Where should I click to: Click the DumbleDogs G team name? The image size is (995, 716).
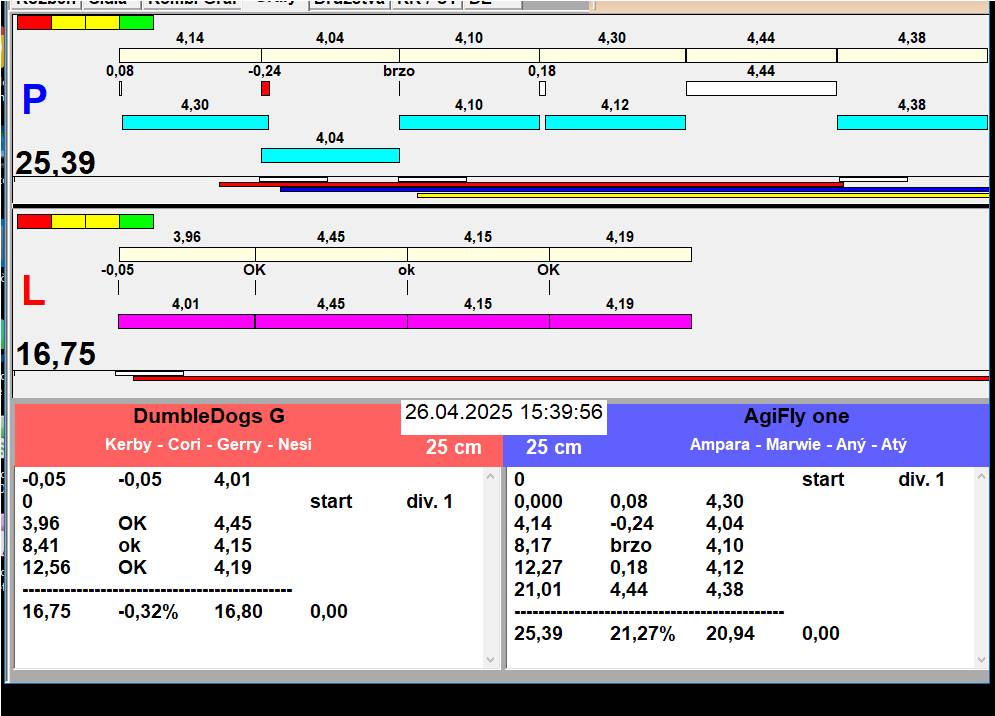click(209, 416)
